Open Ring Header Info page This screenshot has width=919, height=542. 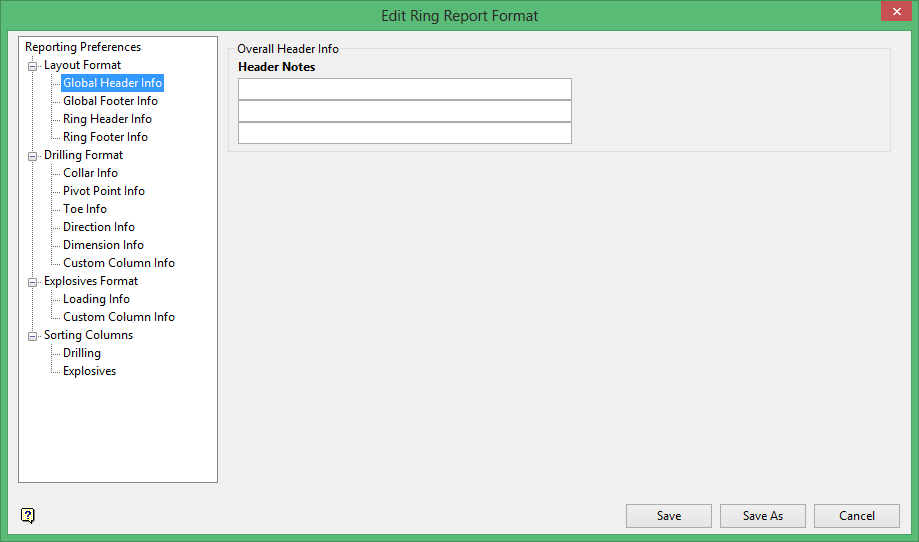[x=107, y=119]
